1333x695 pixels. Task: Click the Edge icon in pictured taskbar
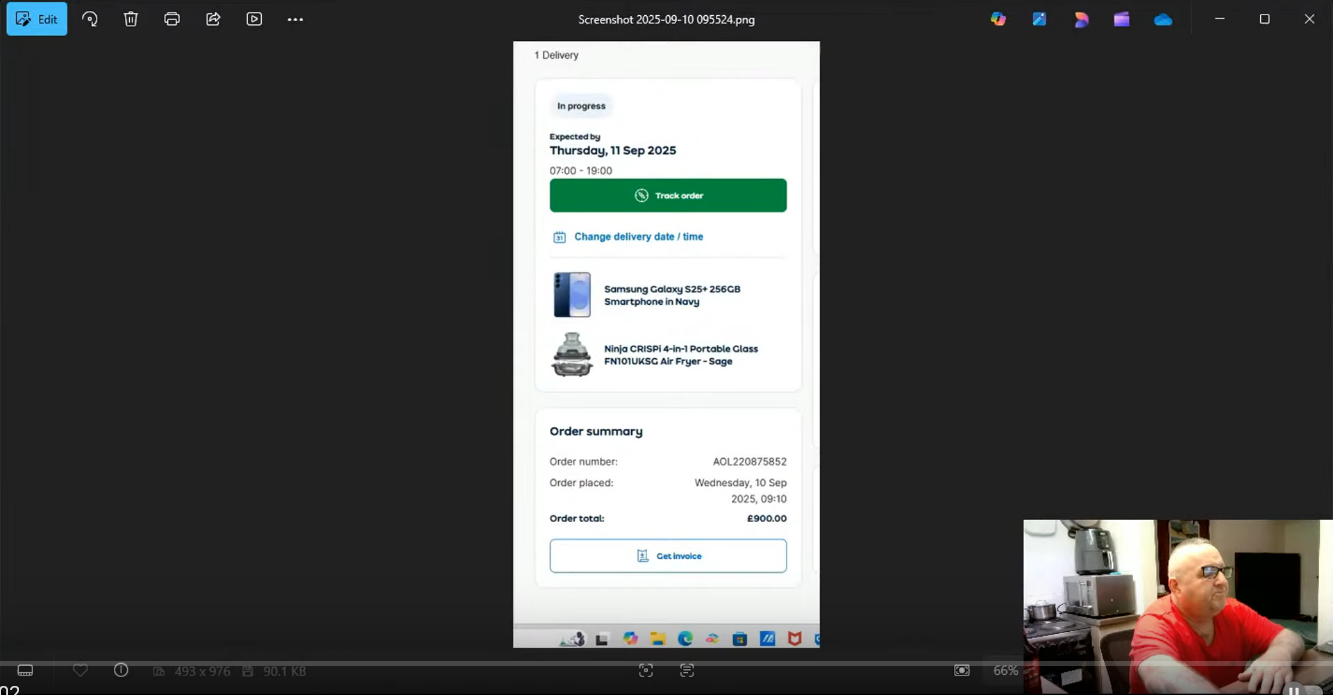pos(685,639)
